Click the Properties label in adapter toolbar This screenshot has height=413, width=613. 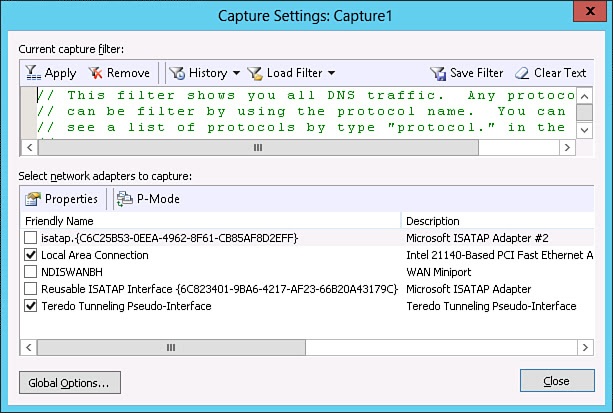tap(71, 199)
